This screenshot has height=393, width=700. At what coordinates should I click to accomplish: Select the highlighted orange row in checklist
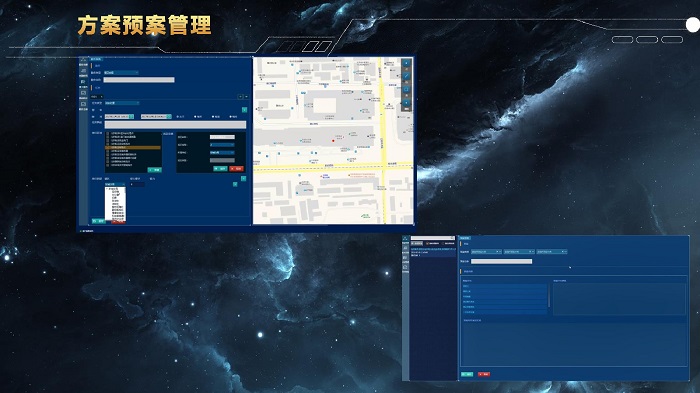coord(133,147)
